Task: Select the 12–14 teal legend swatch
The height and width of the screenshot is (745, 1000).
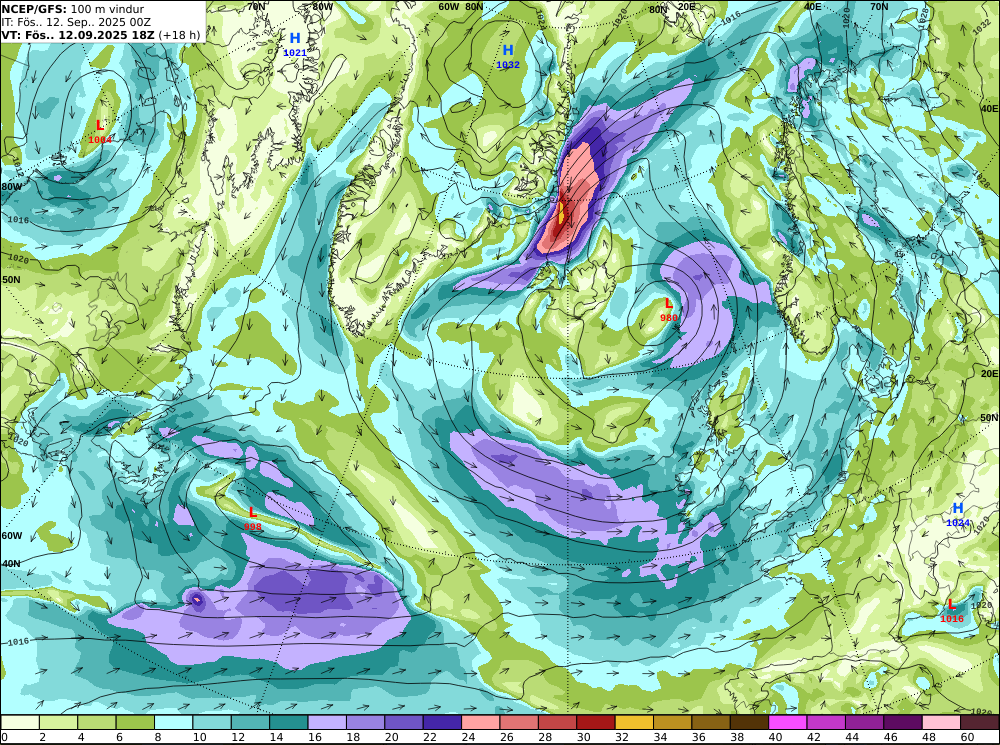Action: coord(250,722)
